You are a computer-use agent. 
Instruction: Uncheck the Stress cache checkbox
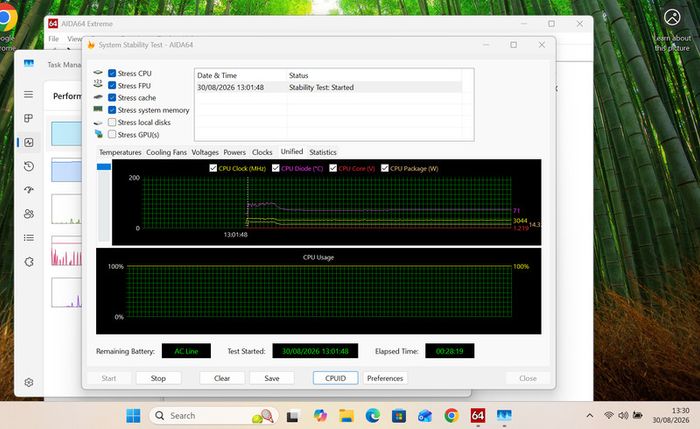pos(112,97)
